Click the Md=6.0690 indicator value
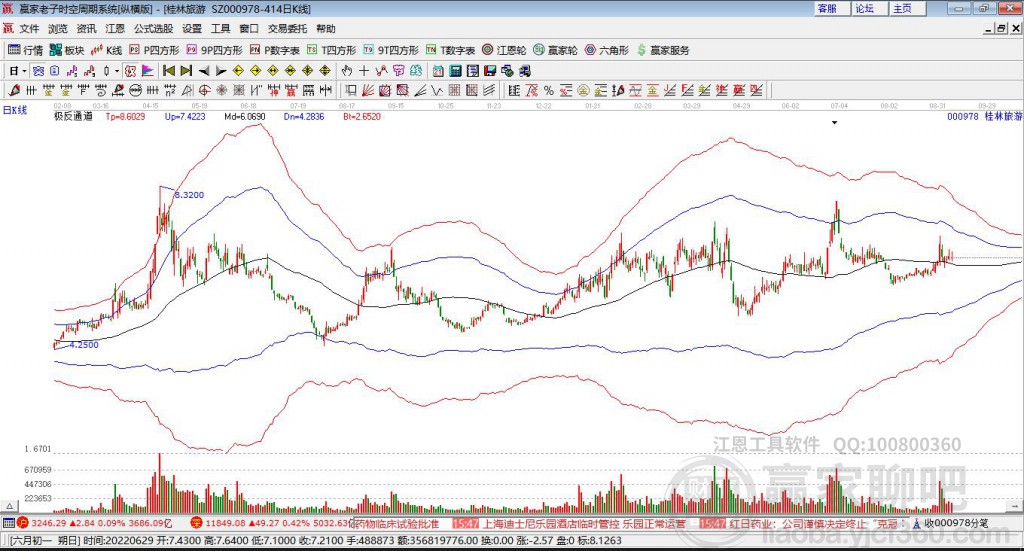The image size is (1024, 551). [x=245, y=116]
